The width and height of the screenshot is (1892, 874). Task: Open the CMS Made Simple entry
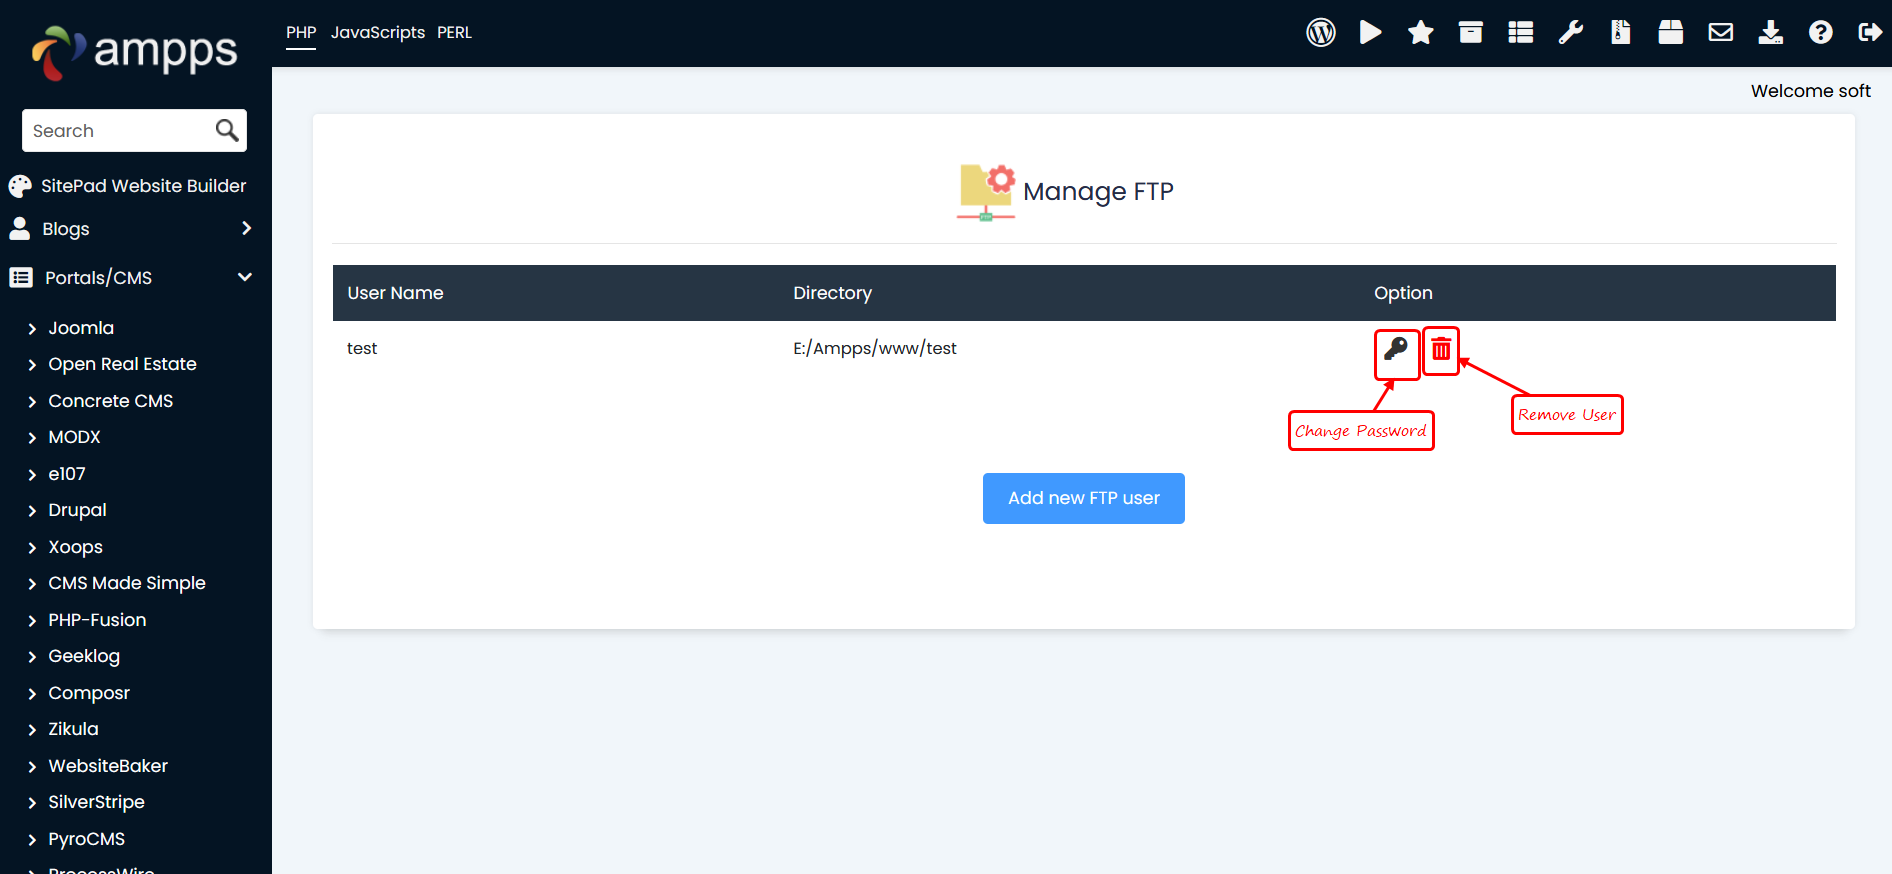click(x=127, y=583)
